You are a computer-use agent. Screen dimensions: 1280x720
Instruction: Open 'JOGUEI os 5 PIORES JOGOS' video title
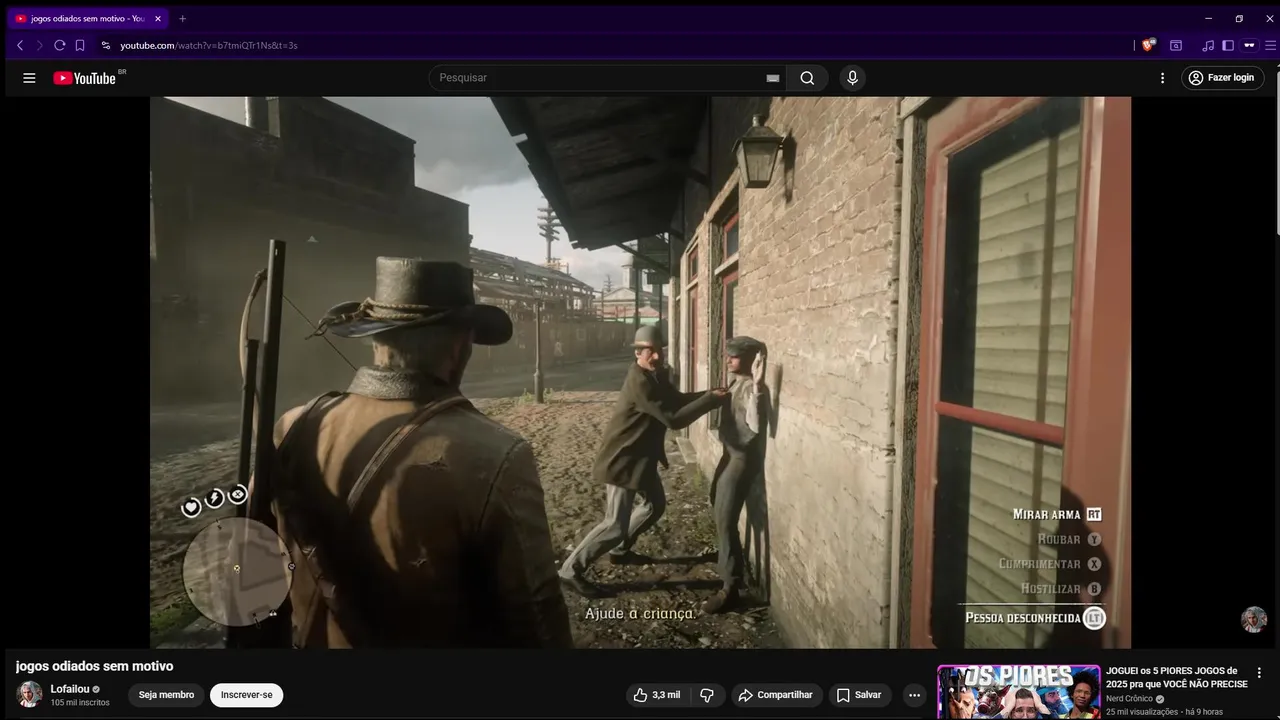pyautogui.click(x=1177, y=677)
